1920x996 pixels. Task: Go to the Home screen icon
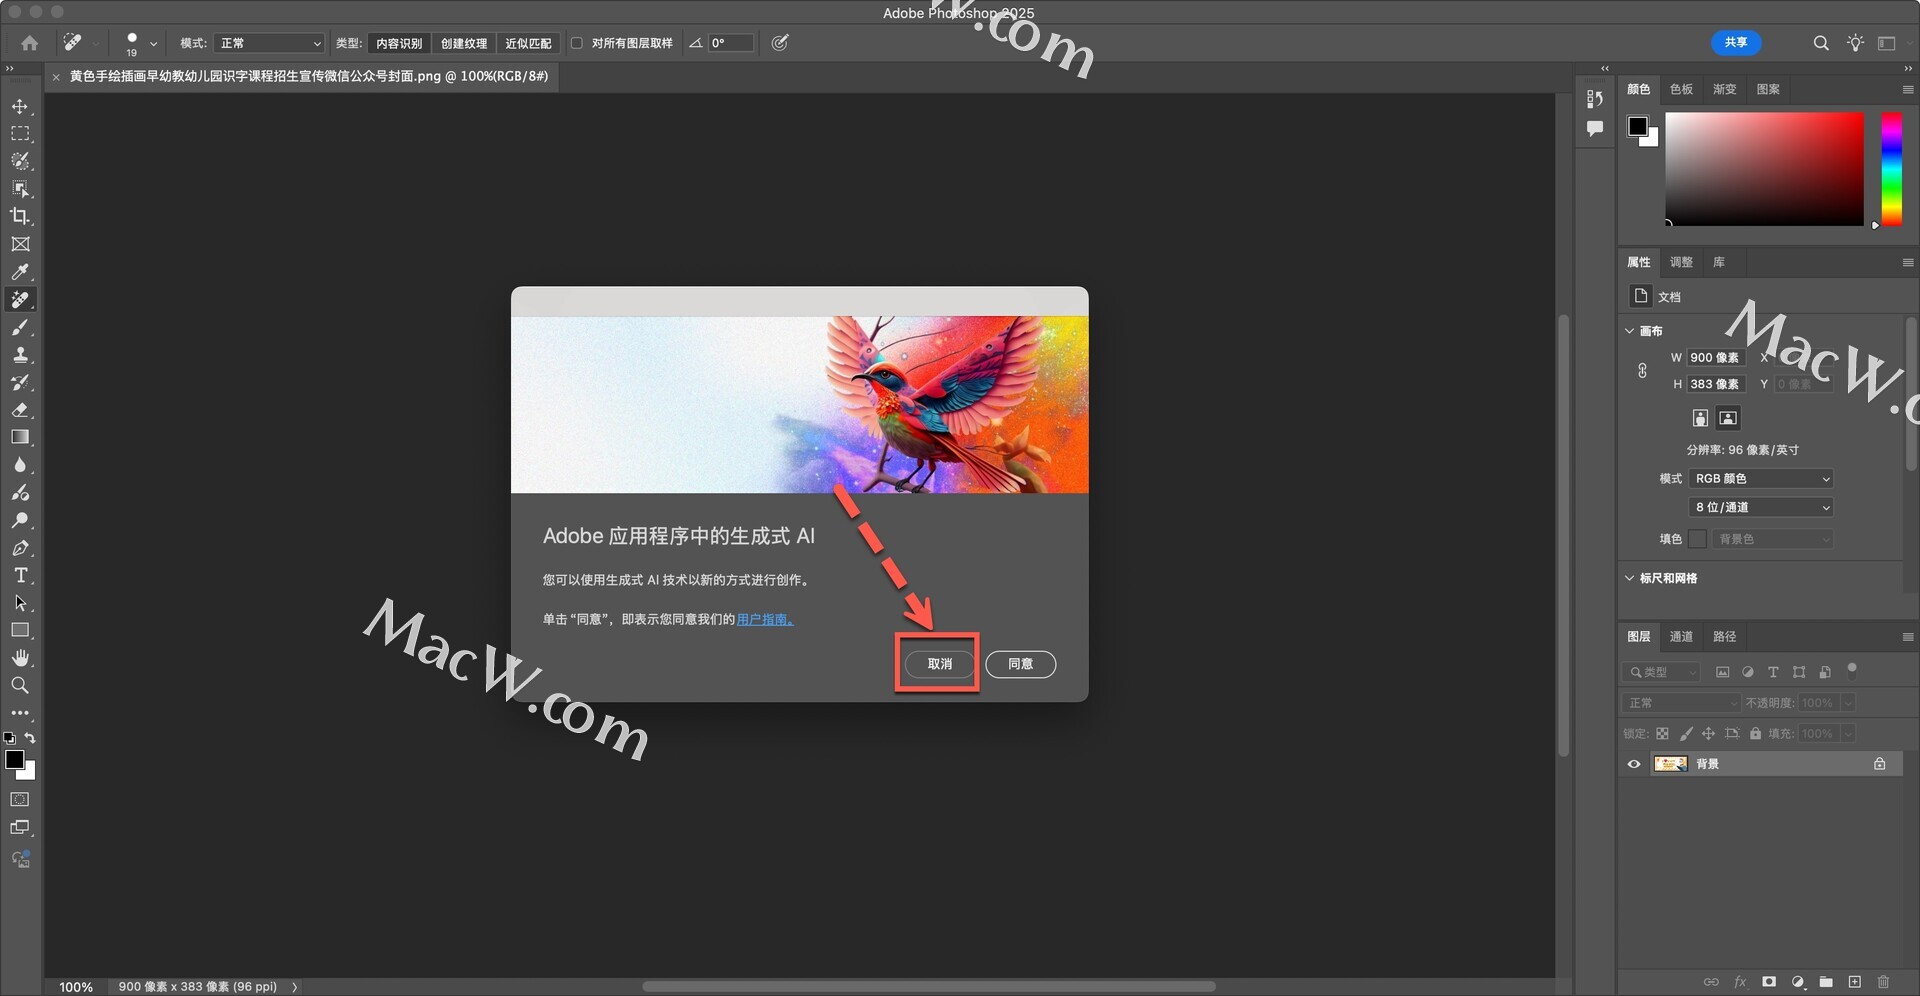30,43
